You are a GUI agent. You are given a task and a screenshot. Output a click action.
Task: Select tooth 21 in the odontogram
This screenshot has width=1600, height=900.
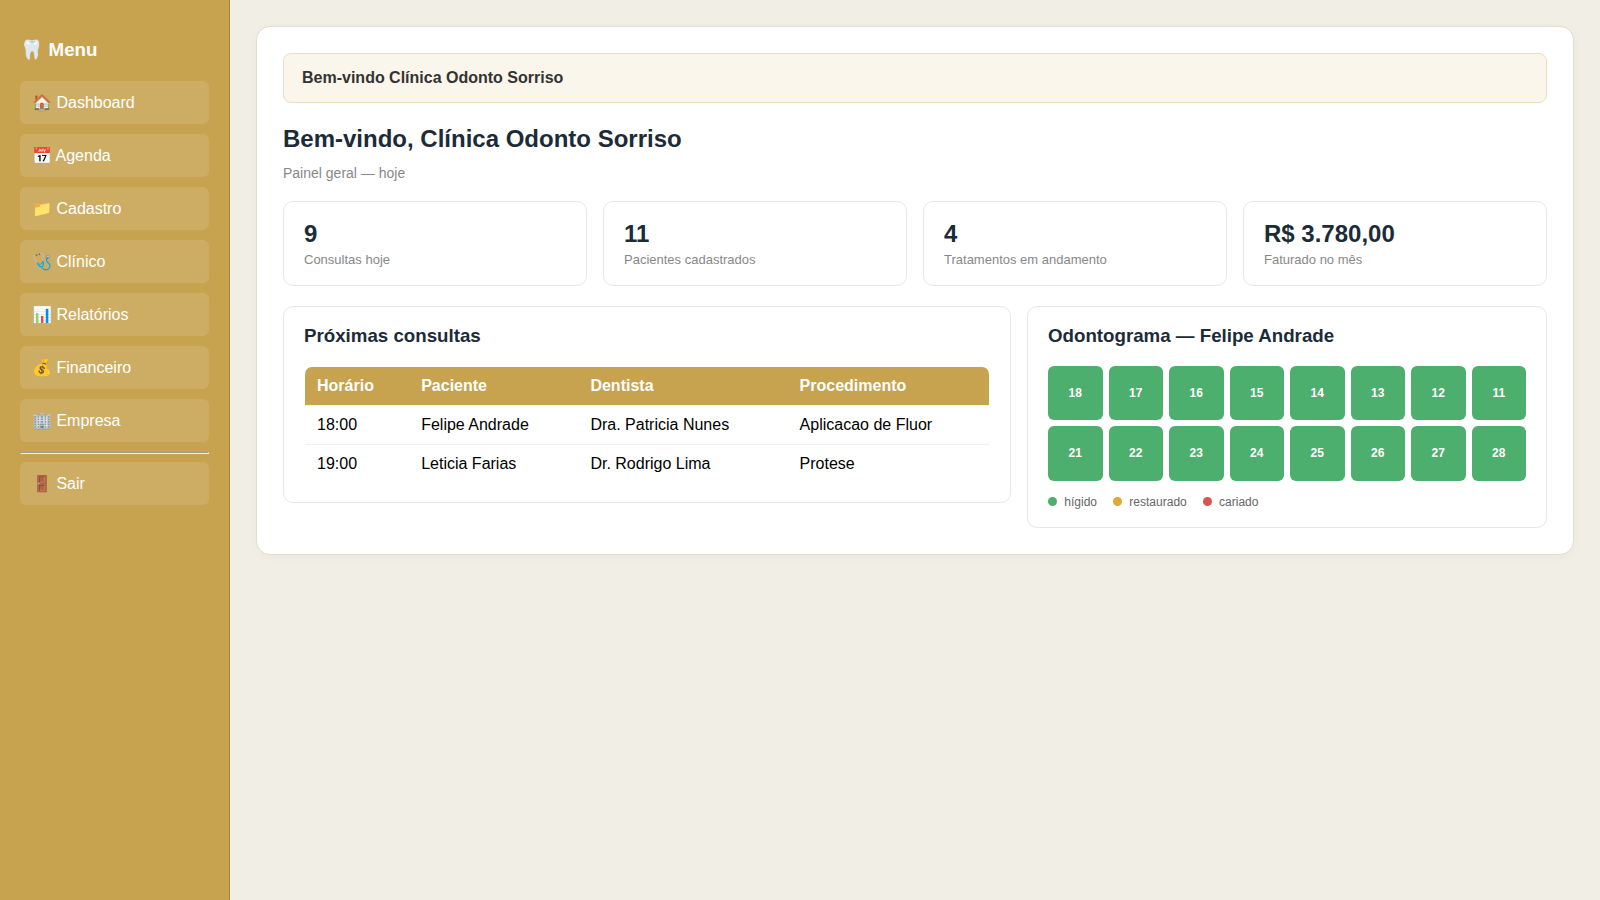click(x=1075, y=453)
